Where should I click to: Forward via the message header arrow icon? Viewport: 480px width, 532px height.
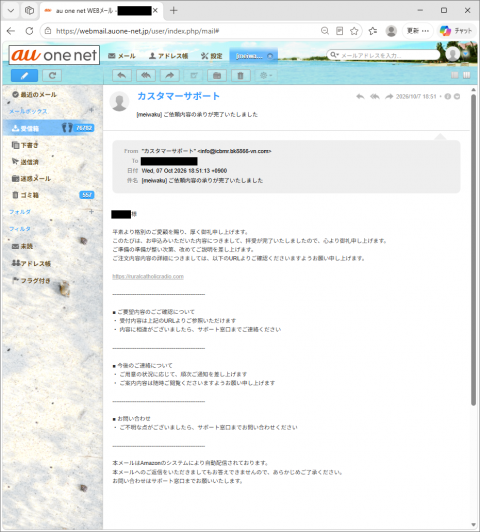pyautogui.click(x=389, y=97)
